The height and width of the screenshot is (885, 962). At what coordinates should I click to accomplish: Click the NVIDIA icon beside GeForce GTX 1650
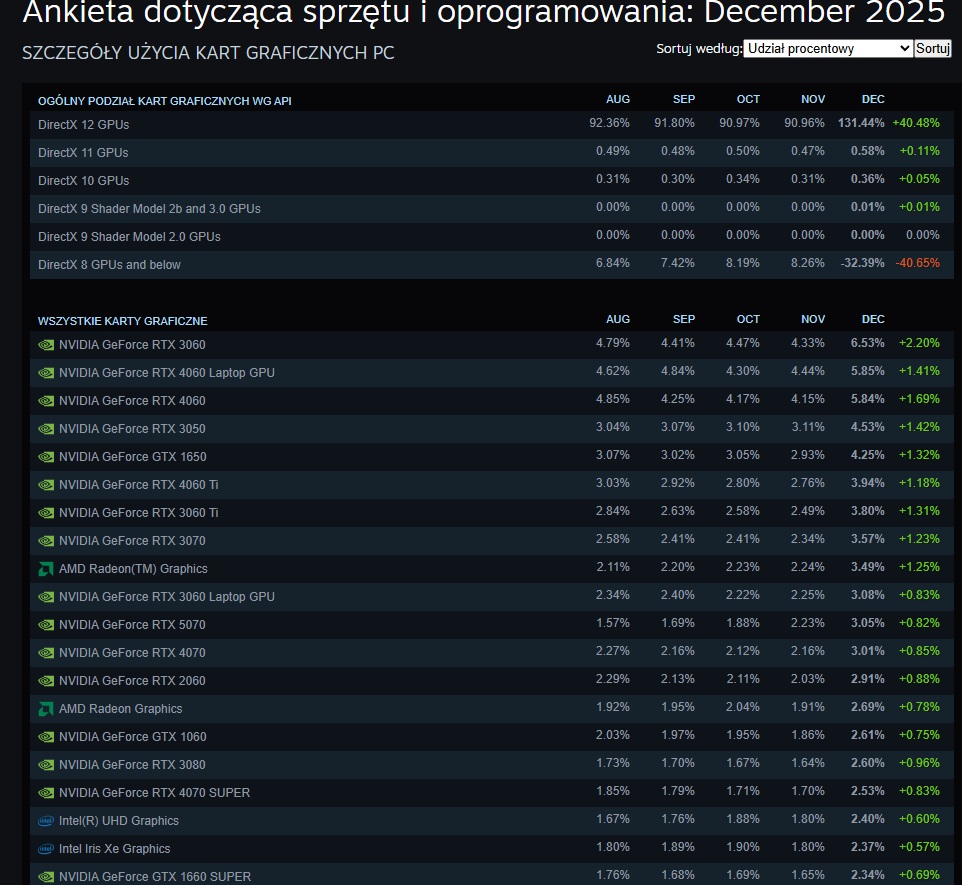tap(44, 456)
